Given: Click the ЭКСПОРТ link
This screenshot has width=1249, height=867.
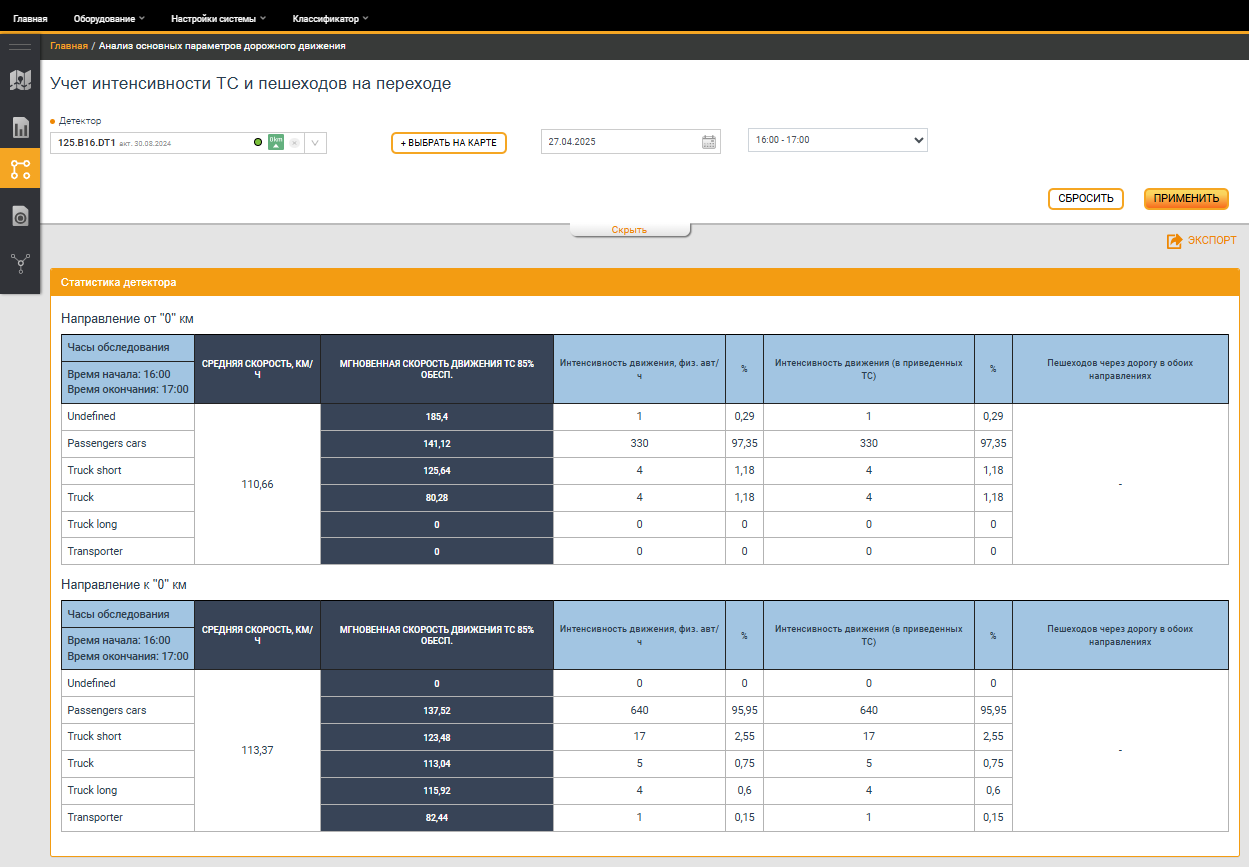Looking at the screenshot, I should pyautogui.click(x=1212, y=241).
